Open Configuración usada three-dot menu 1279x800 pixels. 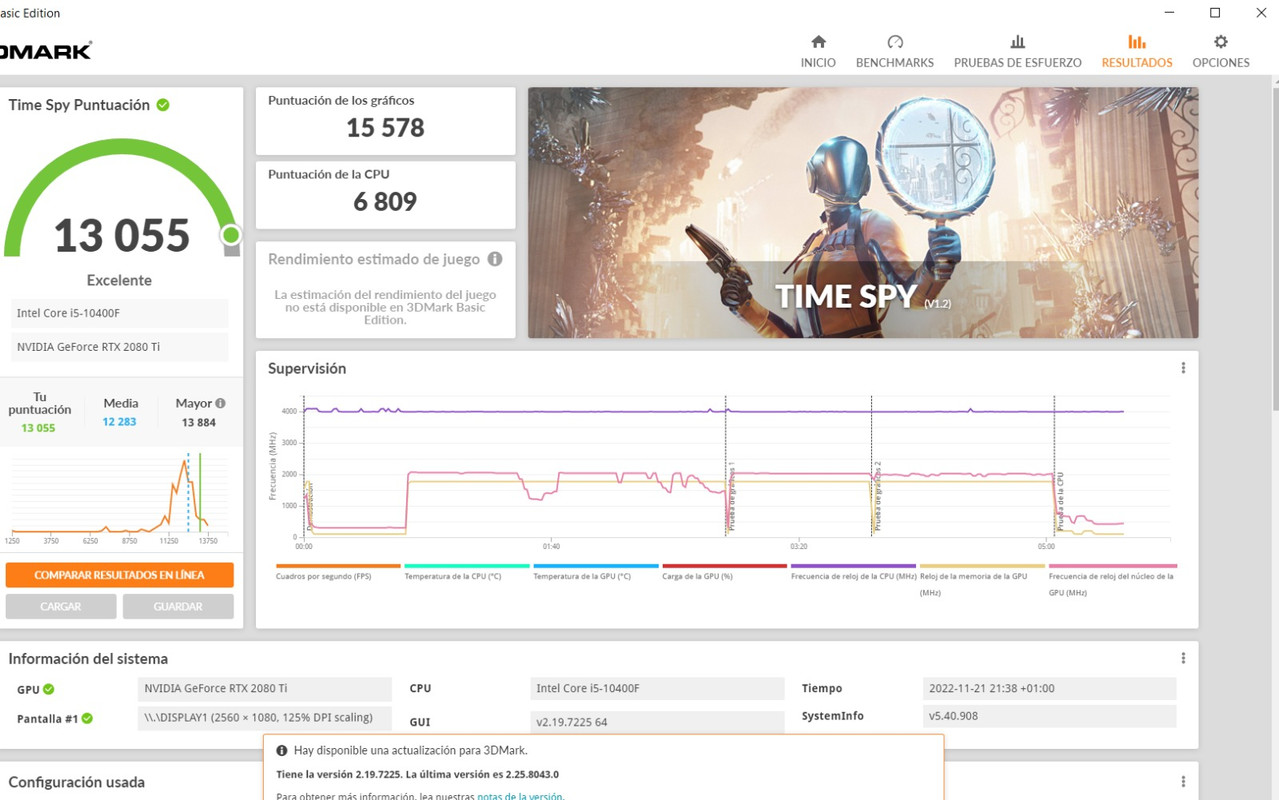tap(1183, 782)
